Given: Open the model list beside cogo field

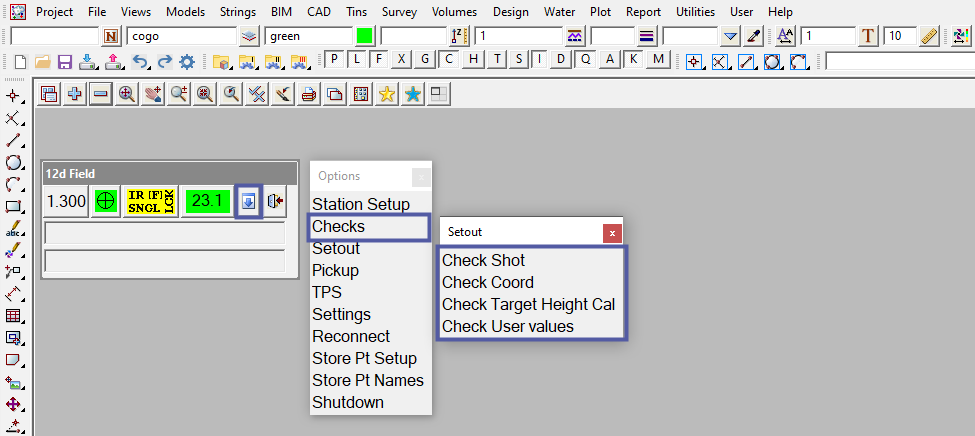Looking at the screenshot, I should 250,36.
